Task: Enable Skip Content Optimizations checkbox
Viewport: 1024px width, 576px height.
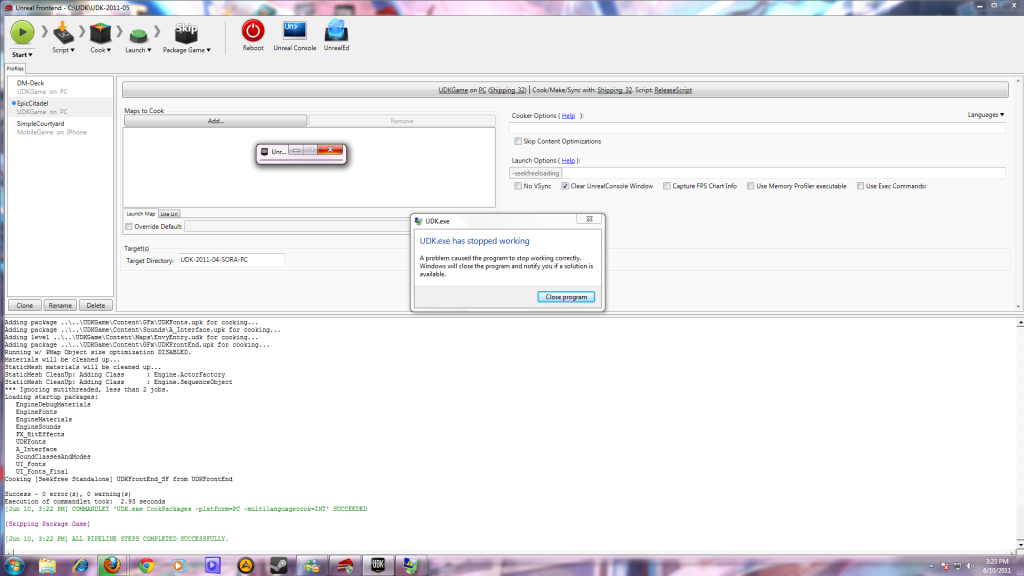Action: pyautogui.click(x=518, y=141)
